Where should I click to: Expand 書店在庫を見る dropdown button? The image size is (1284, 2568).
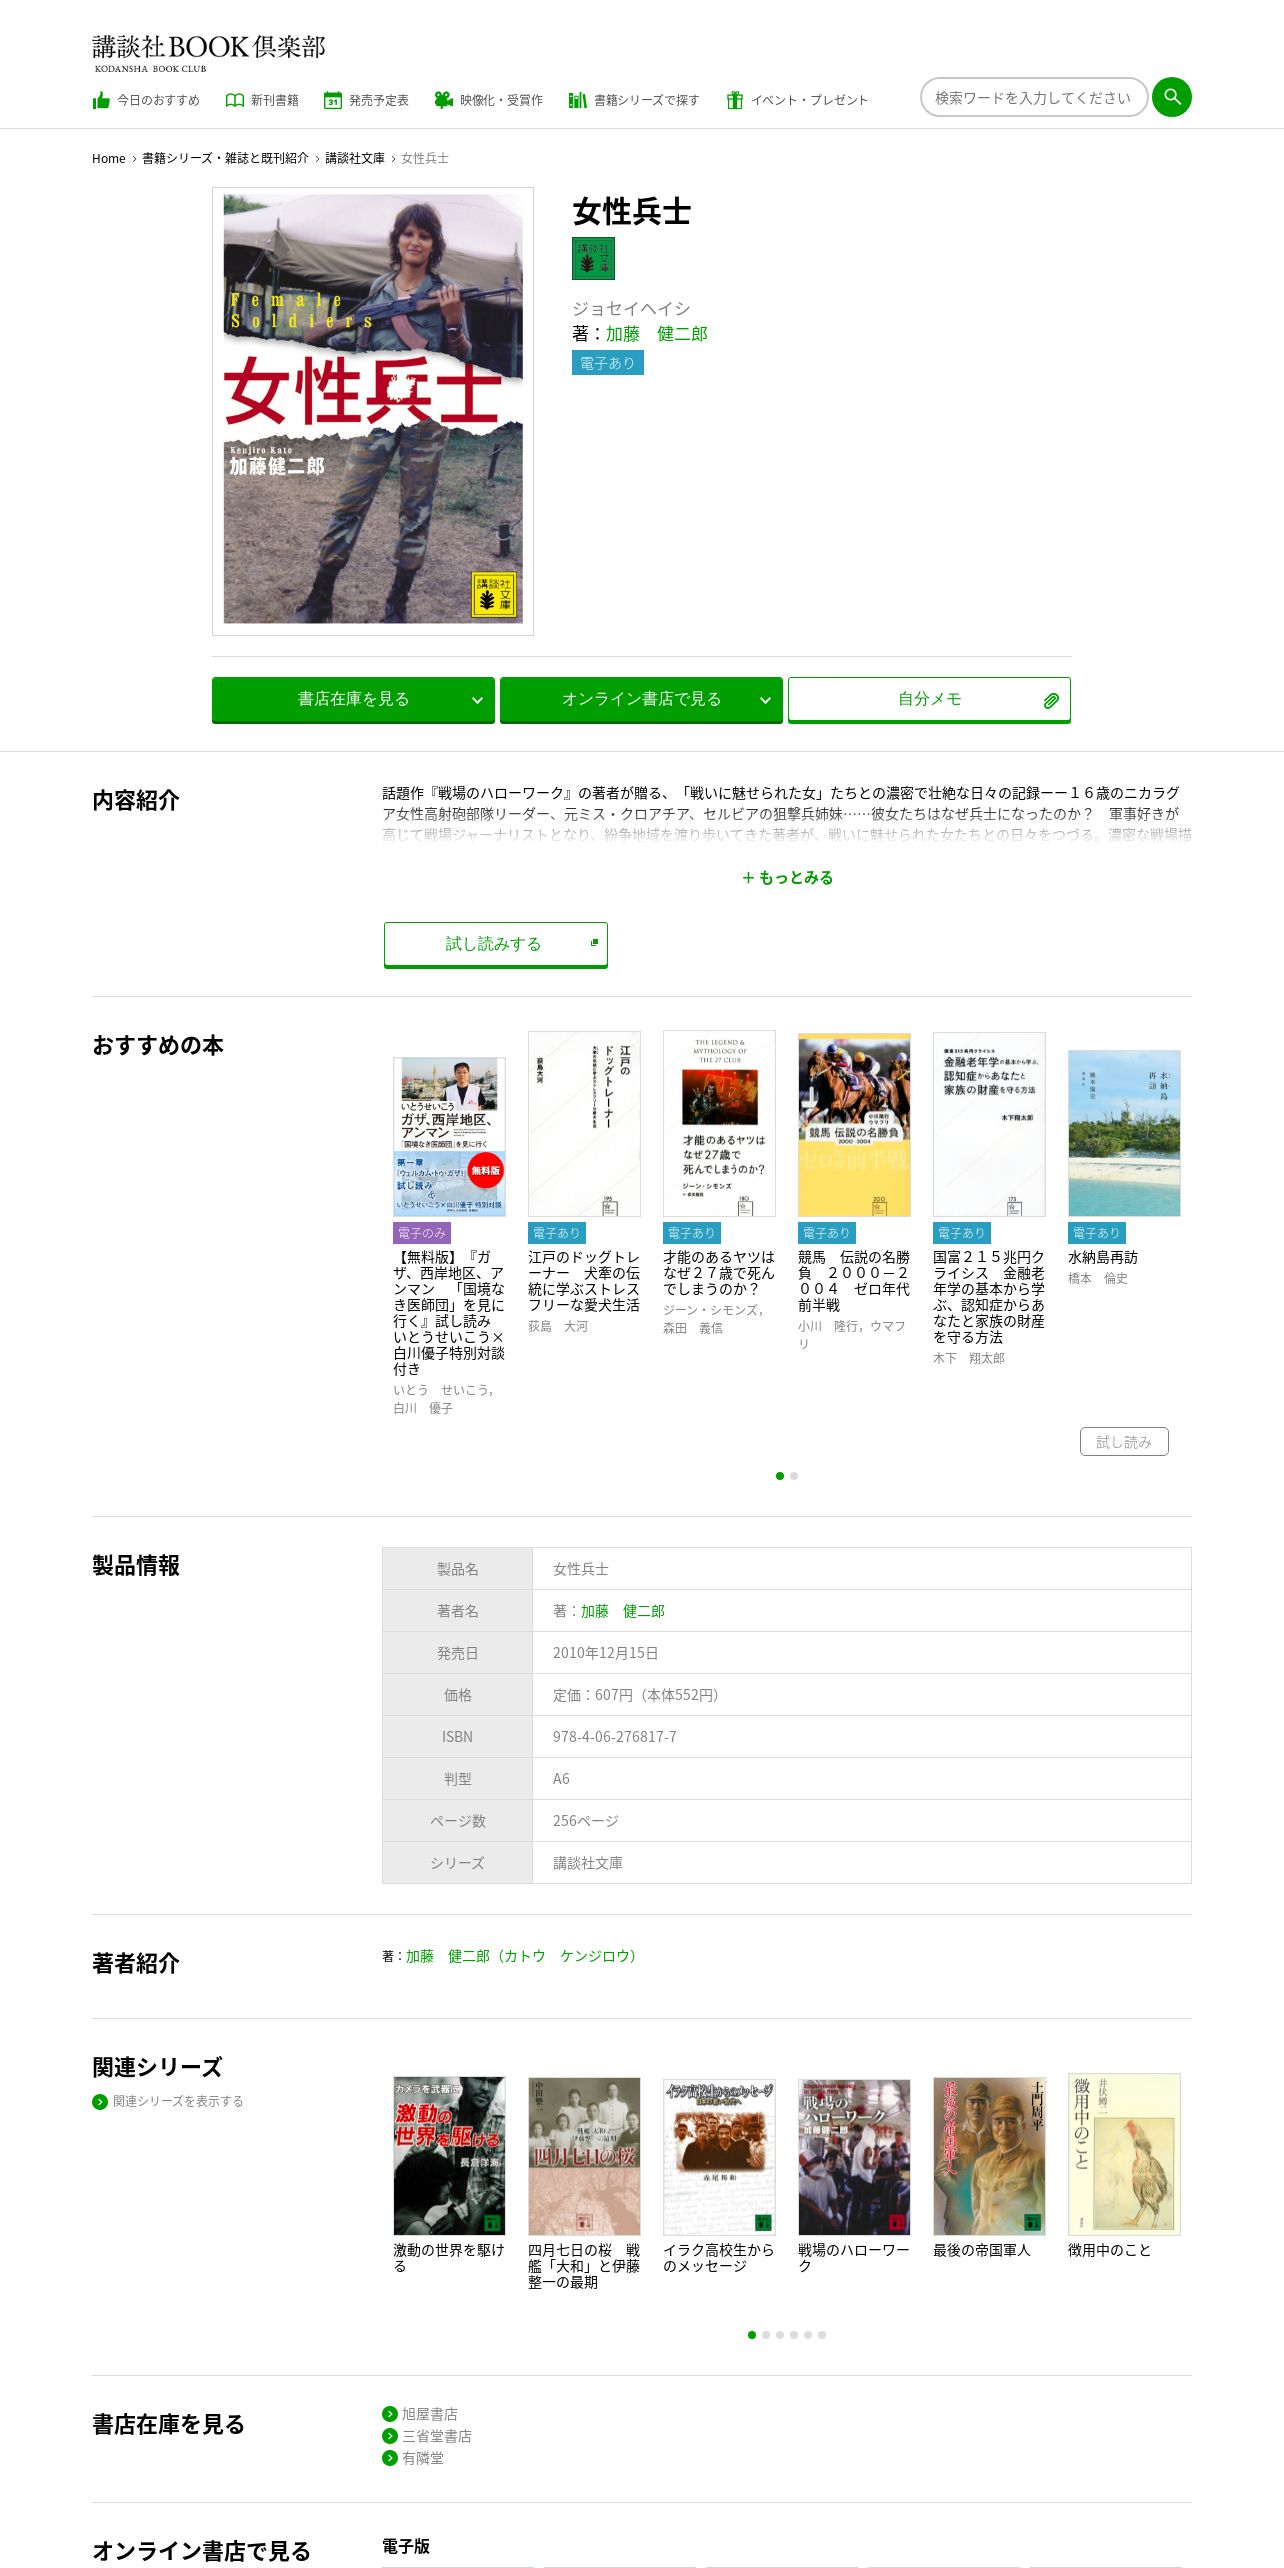click(x=353, y=700)
